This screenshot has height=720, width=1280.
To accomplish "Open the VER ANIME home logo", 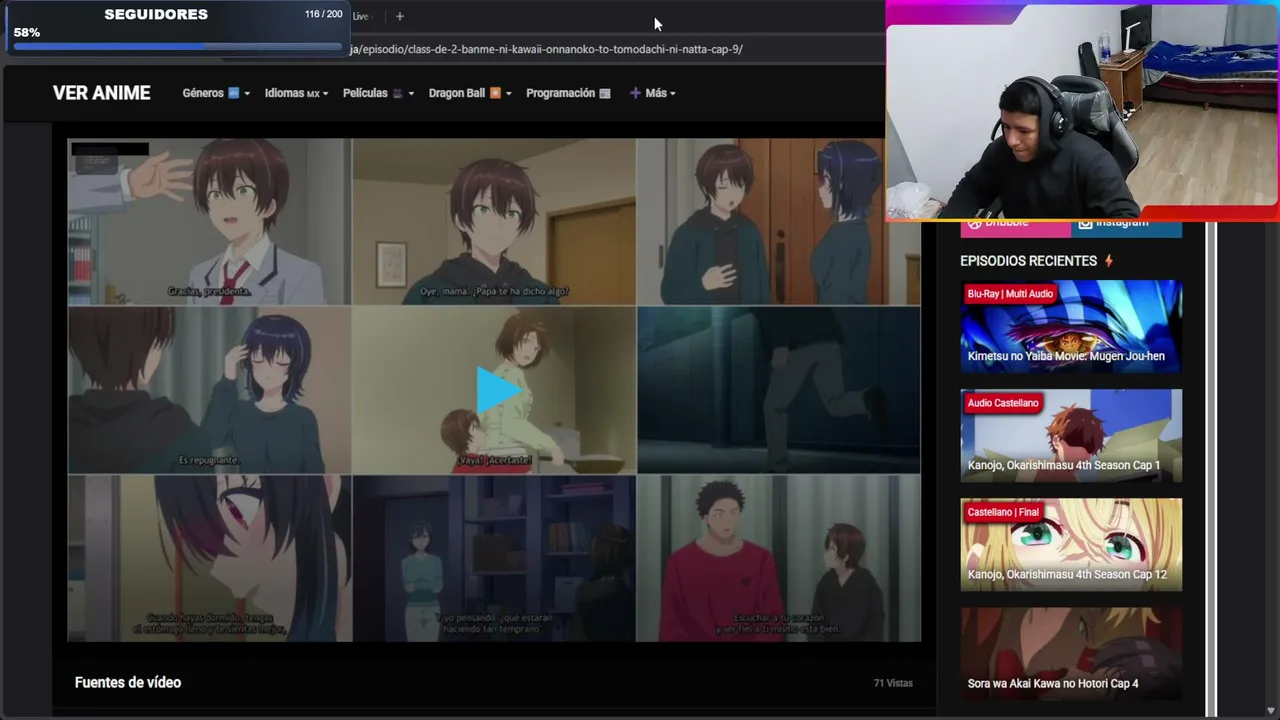I will point(102,93).
